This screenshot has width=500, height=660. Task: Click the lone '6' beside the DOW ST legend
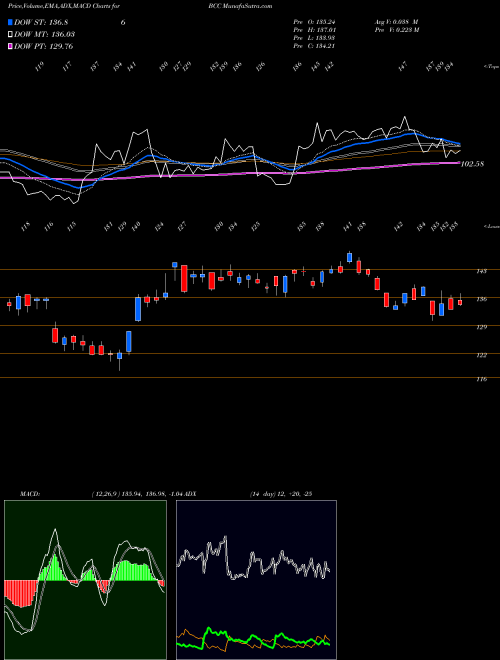tap(123, 22)
